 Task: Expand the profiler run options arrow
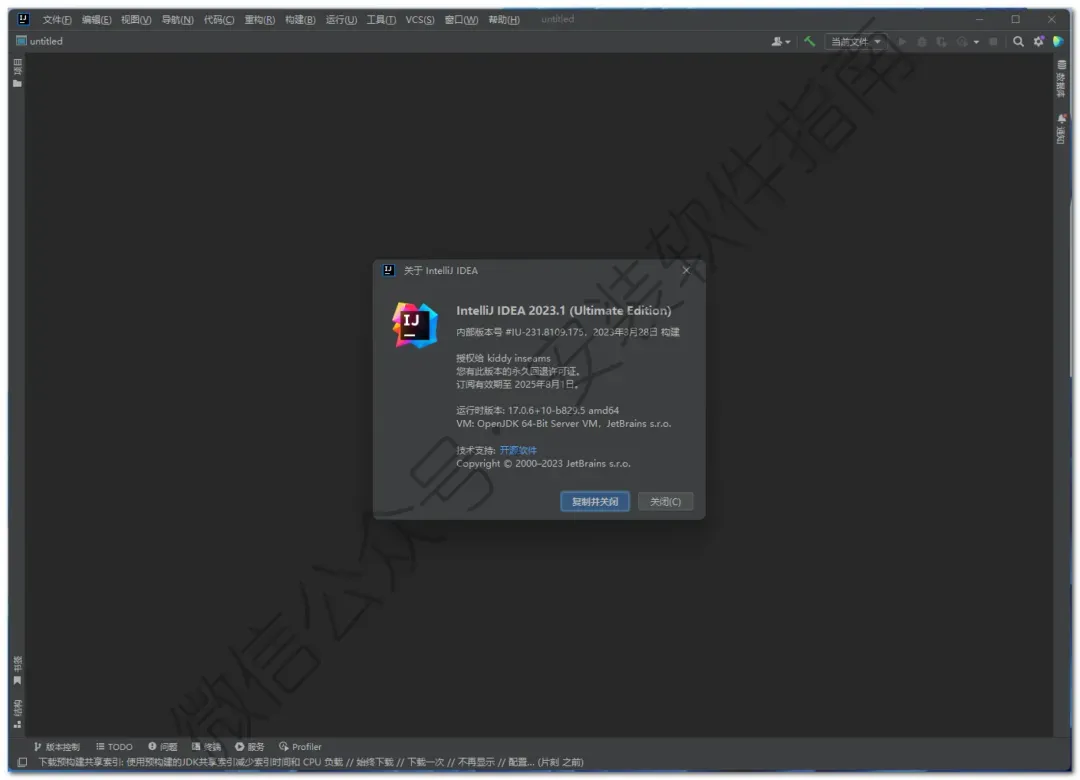tap(976, 42)
